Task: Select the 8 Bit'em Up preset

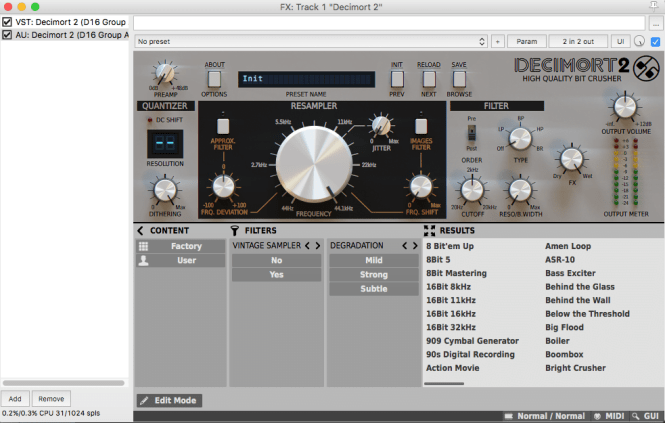Action: [x=450, y=246]
